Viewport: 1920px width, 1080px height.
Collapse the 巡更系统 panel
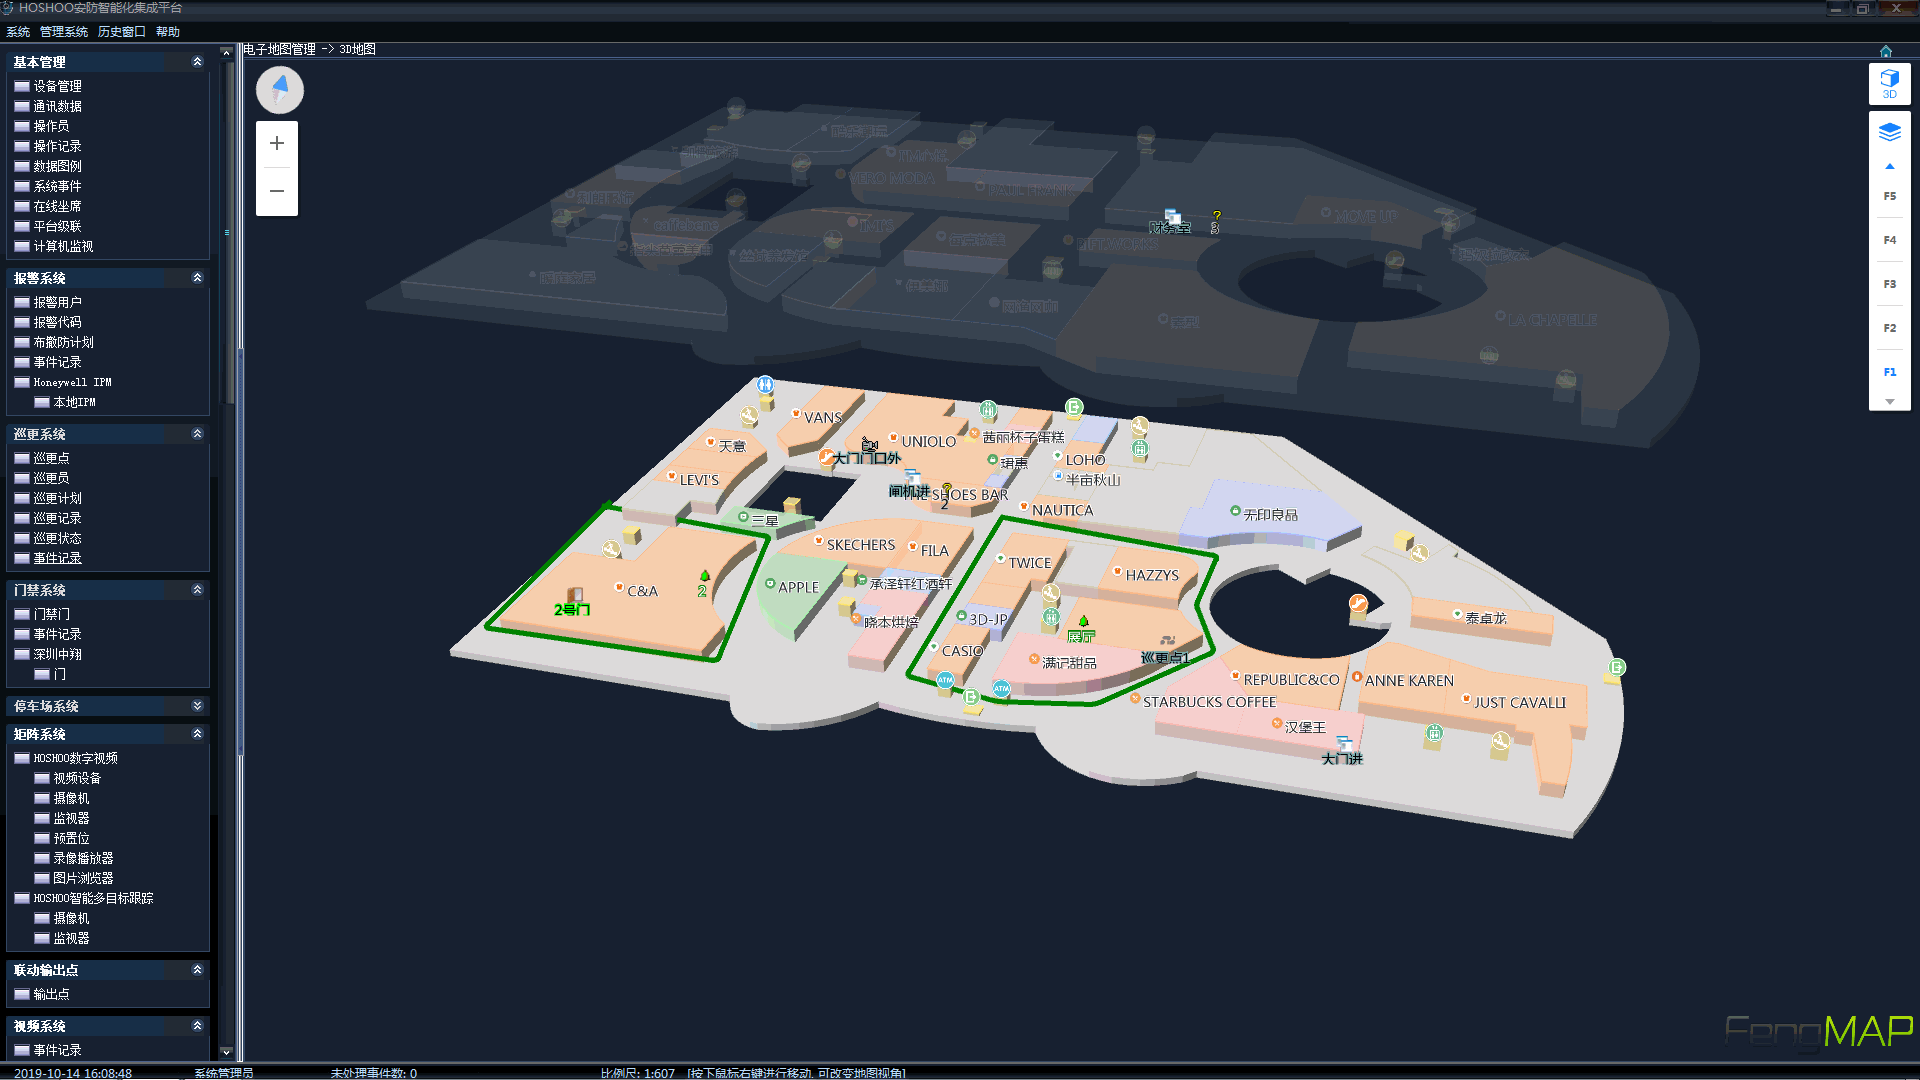[x=197, y=434]
